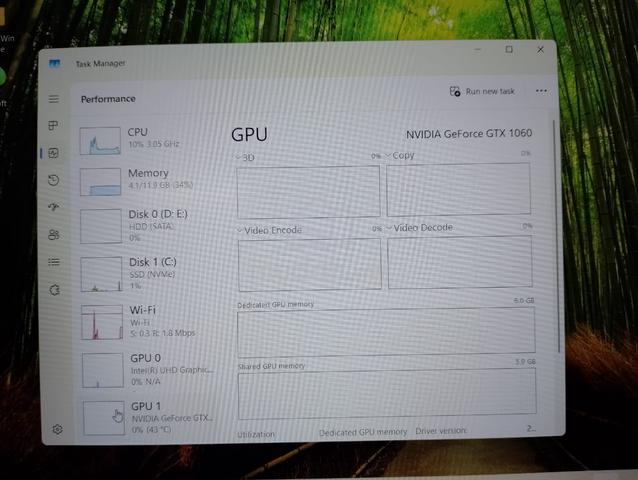Screen dimensions: 638x480
Task: Click the Performance page heading
Action: click(108, 99)
